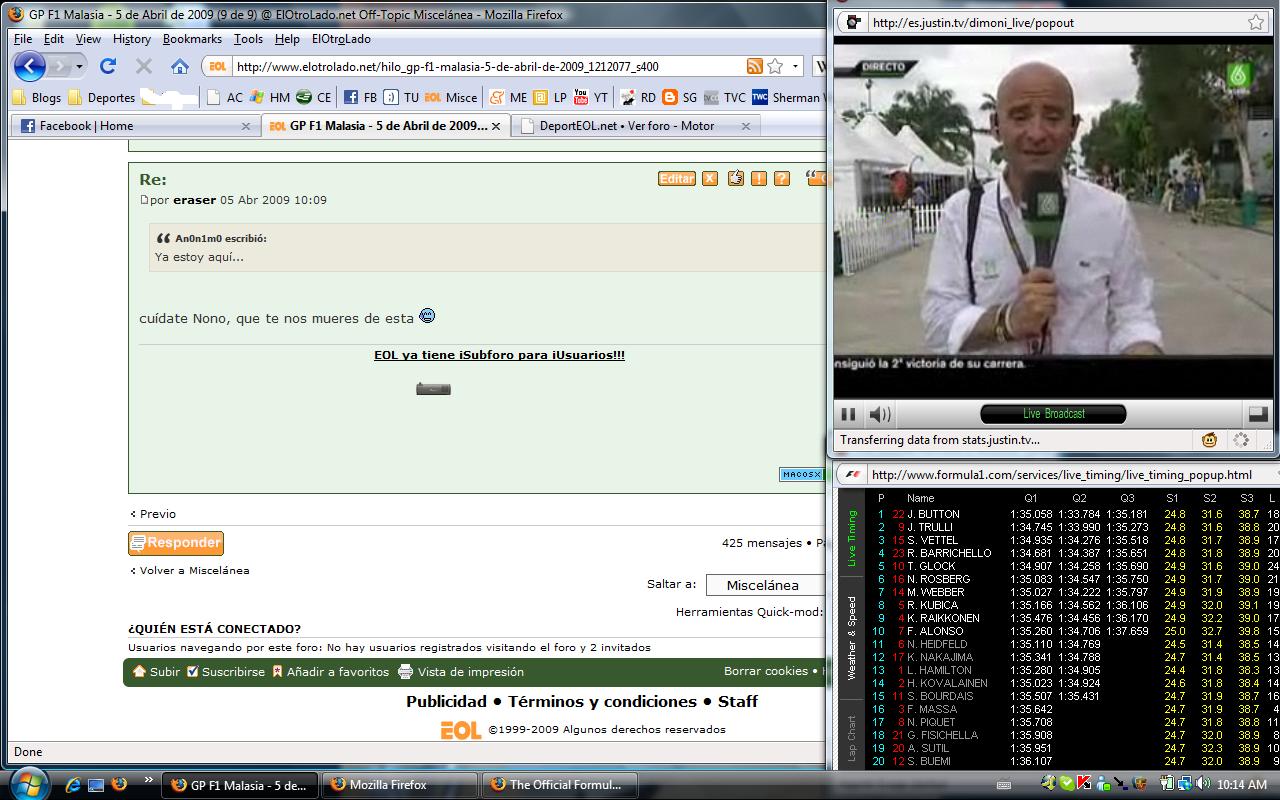This screenshot has width=1280, height=800.
Task: Open the Bookmarks menu
Action: [192, 39]
